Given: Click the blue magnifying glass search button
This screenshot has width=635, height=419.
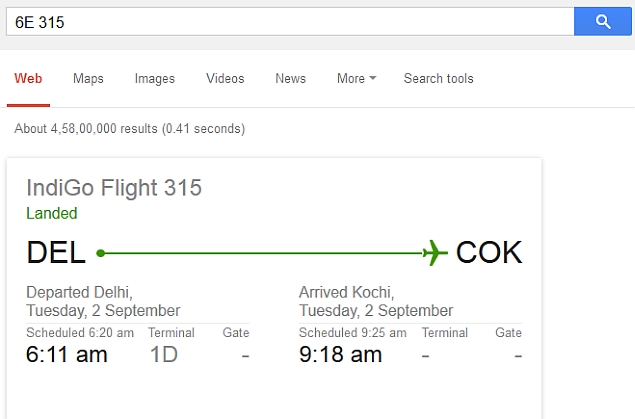Looking at the screenshot, I should pyautogui.click(x=603, y=21).
